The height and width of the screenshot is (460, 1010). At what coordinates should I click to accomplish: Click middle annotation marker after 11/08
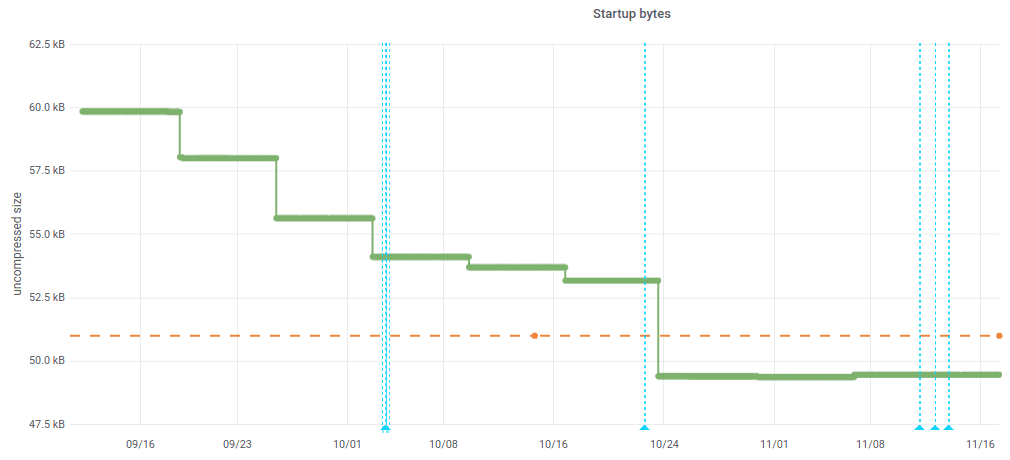[935, 428]
